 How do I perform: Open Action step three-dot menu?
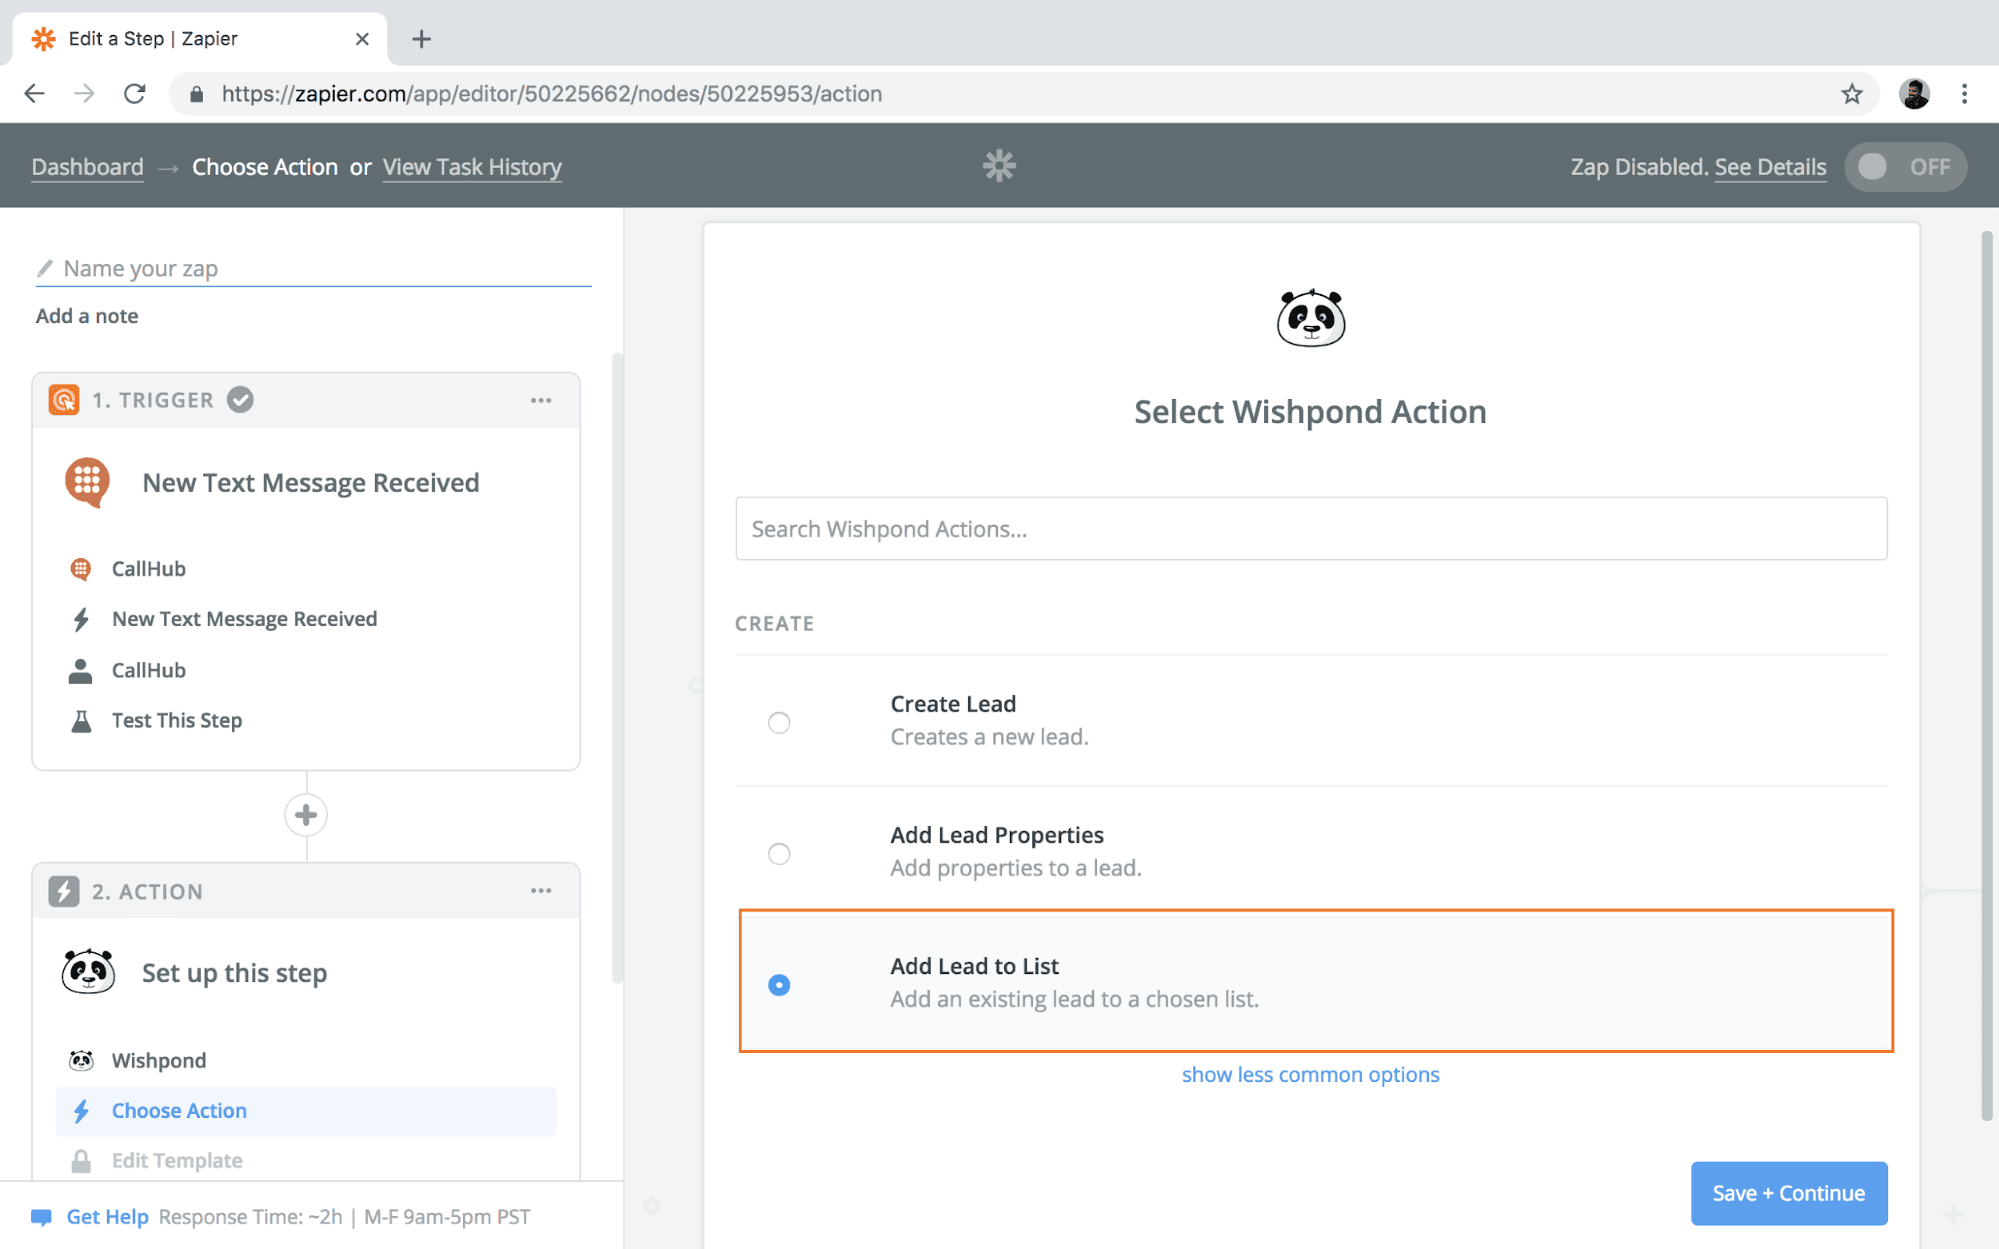541,891
